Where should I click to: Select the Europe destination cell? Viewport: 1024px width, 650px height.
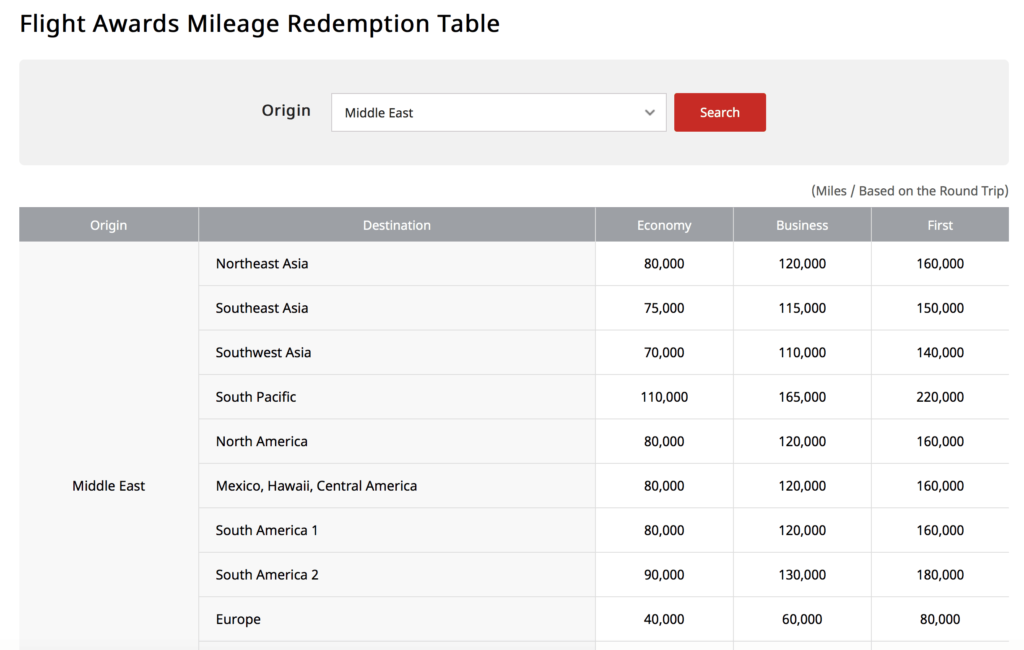pyautogui.click(x=238, y=619)
